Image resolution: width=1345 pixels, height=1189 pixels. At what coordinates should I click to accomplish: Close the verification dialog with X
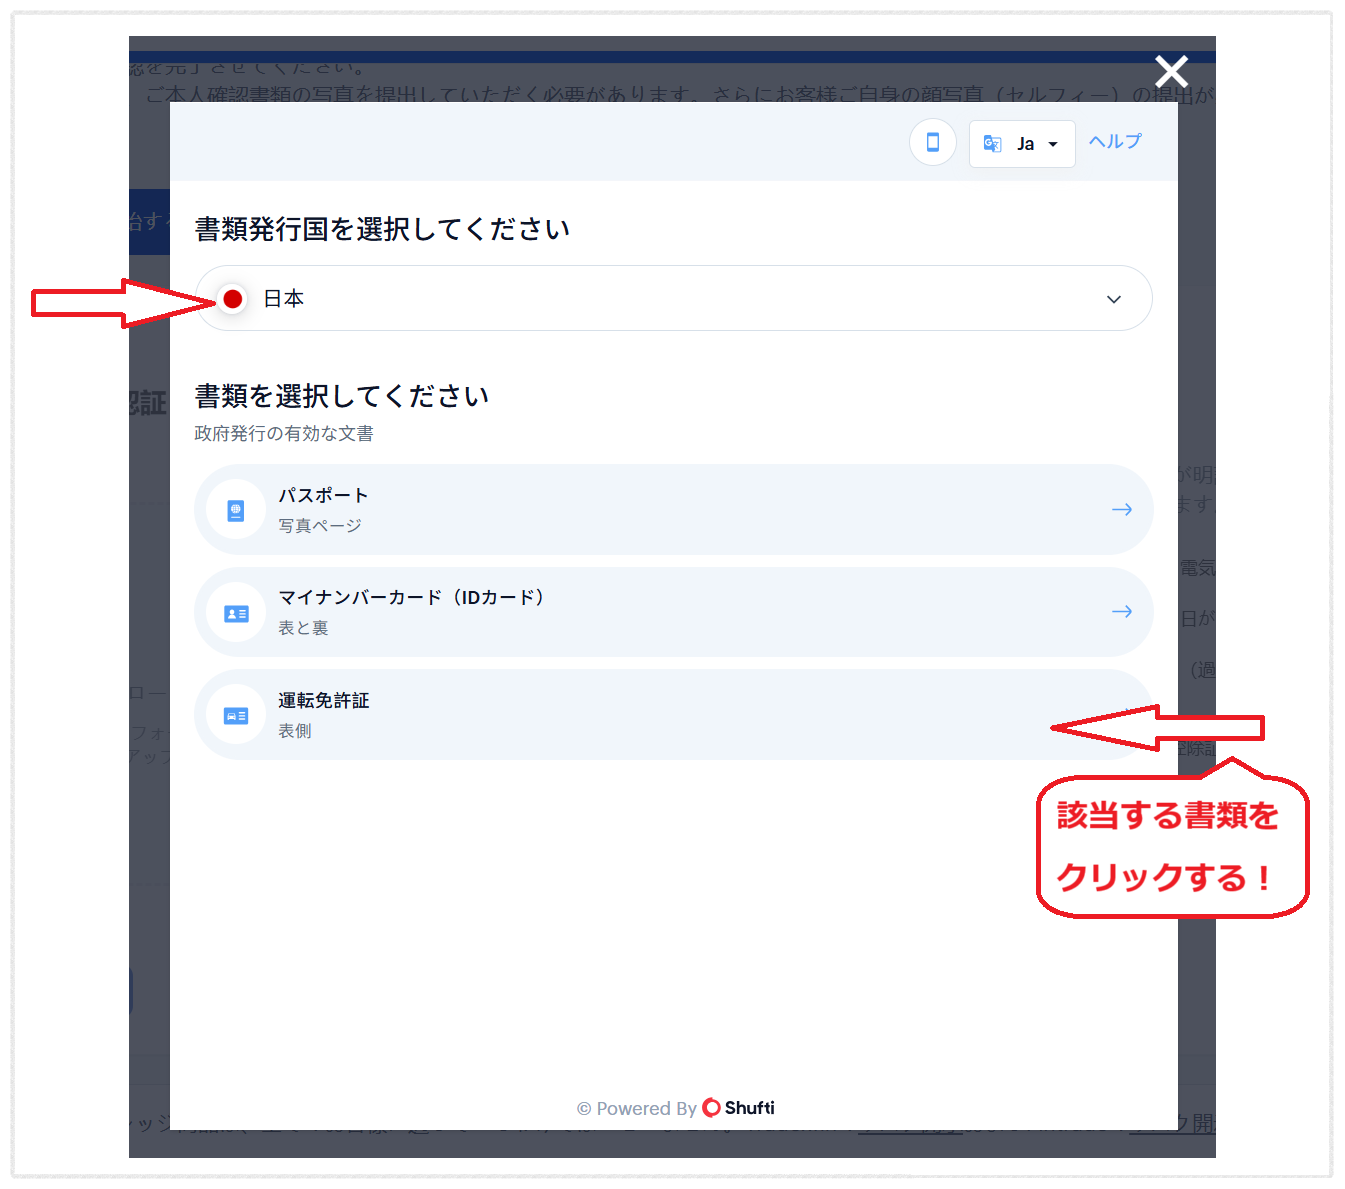[x=1171, y=72]
